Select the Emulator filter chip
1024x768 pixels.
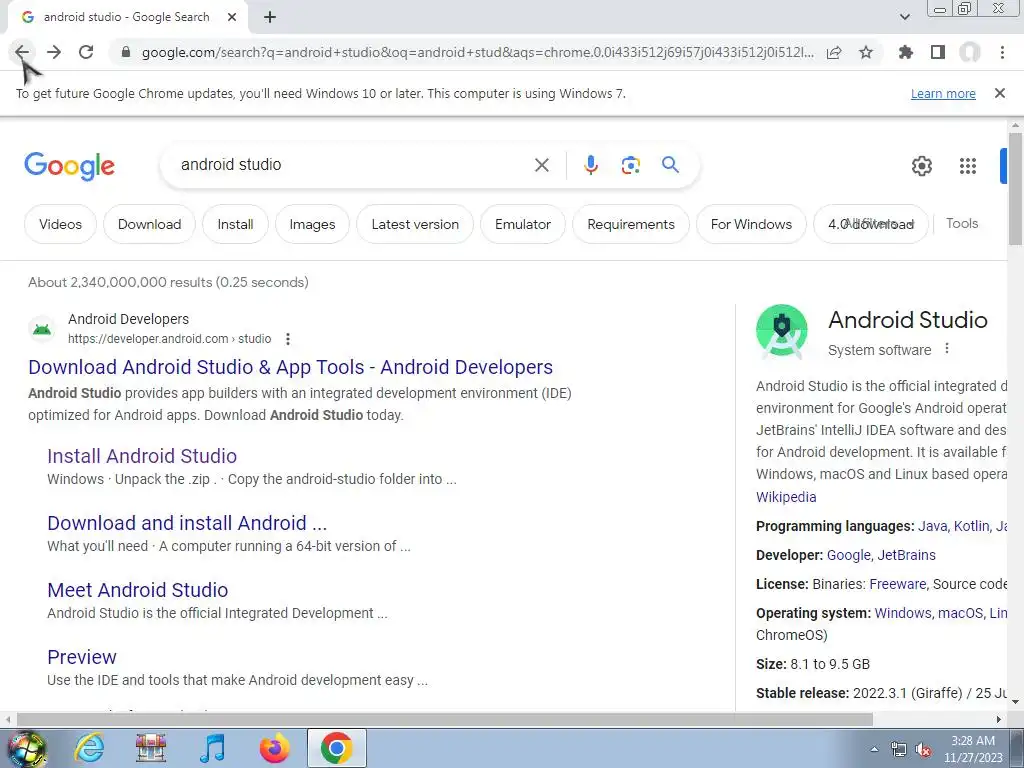(522, 224)
